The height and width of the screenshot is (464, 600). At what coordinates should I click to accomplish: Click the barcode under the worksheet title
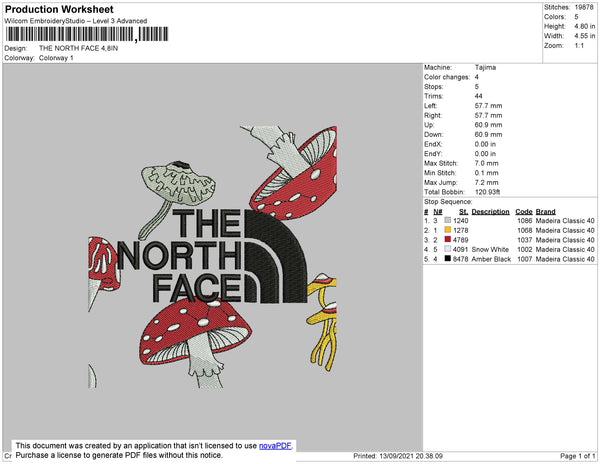click(x=87, y=34)
